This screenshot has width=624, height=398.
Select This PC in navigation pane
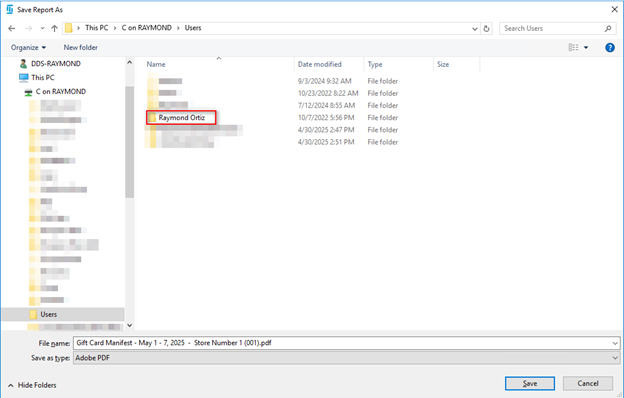37,78
